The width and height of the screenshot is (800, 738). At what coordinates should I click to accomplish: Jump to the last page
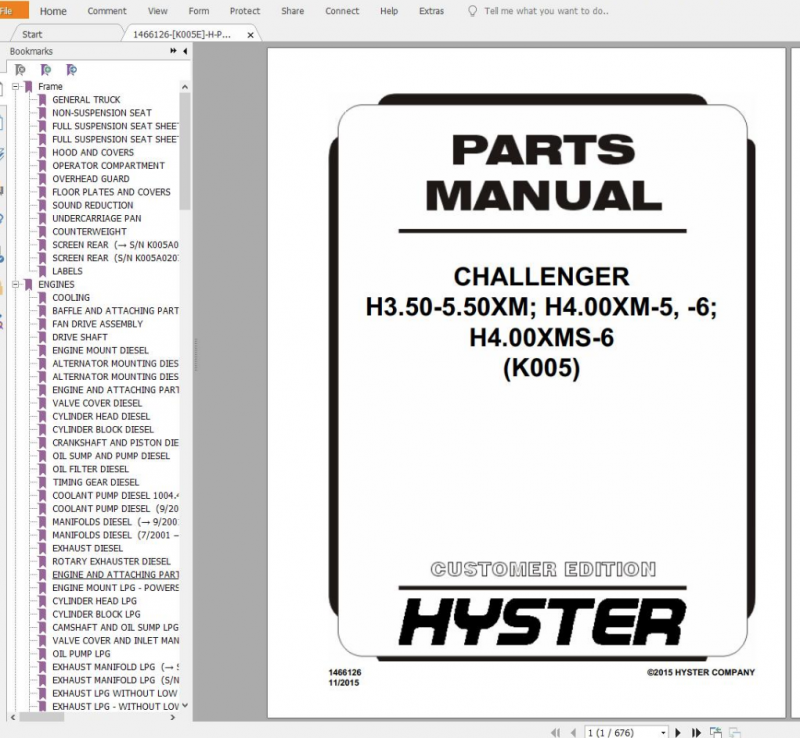click(696, 732)
